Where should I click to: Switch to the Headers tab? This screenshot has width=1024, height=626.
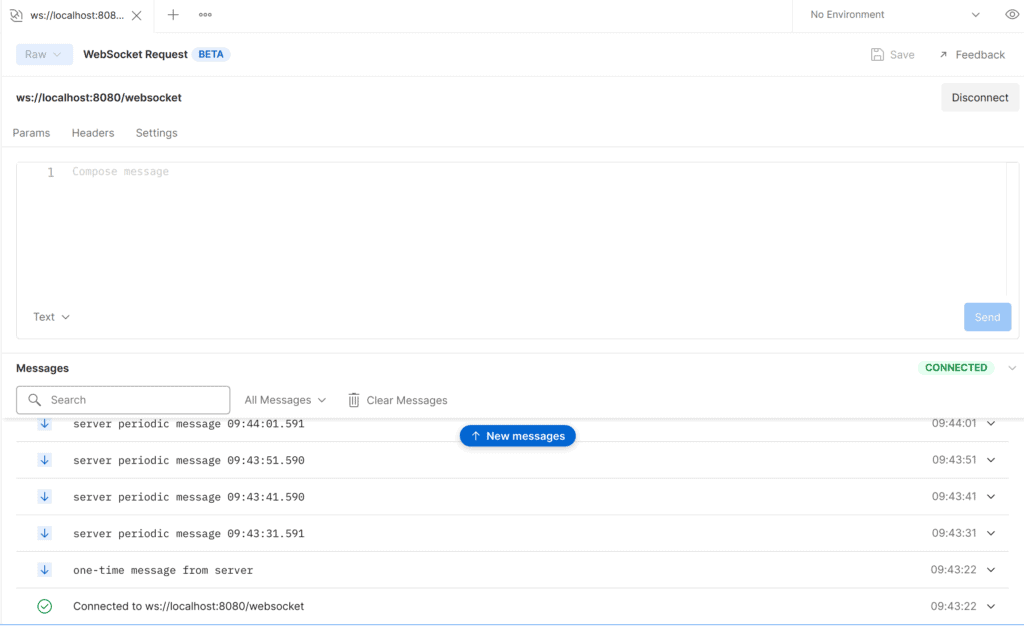[93, 132]
